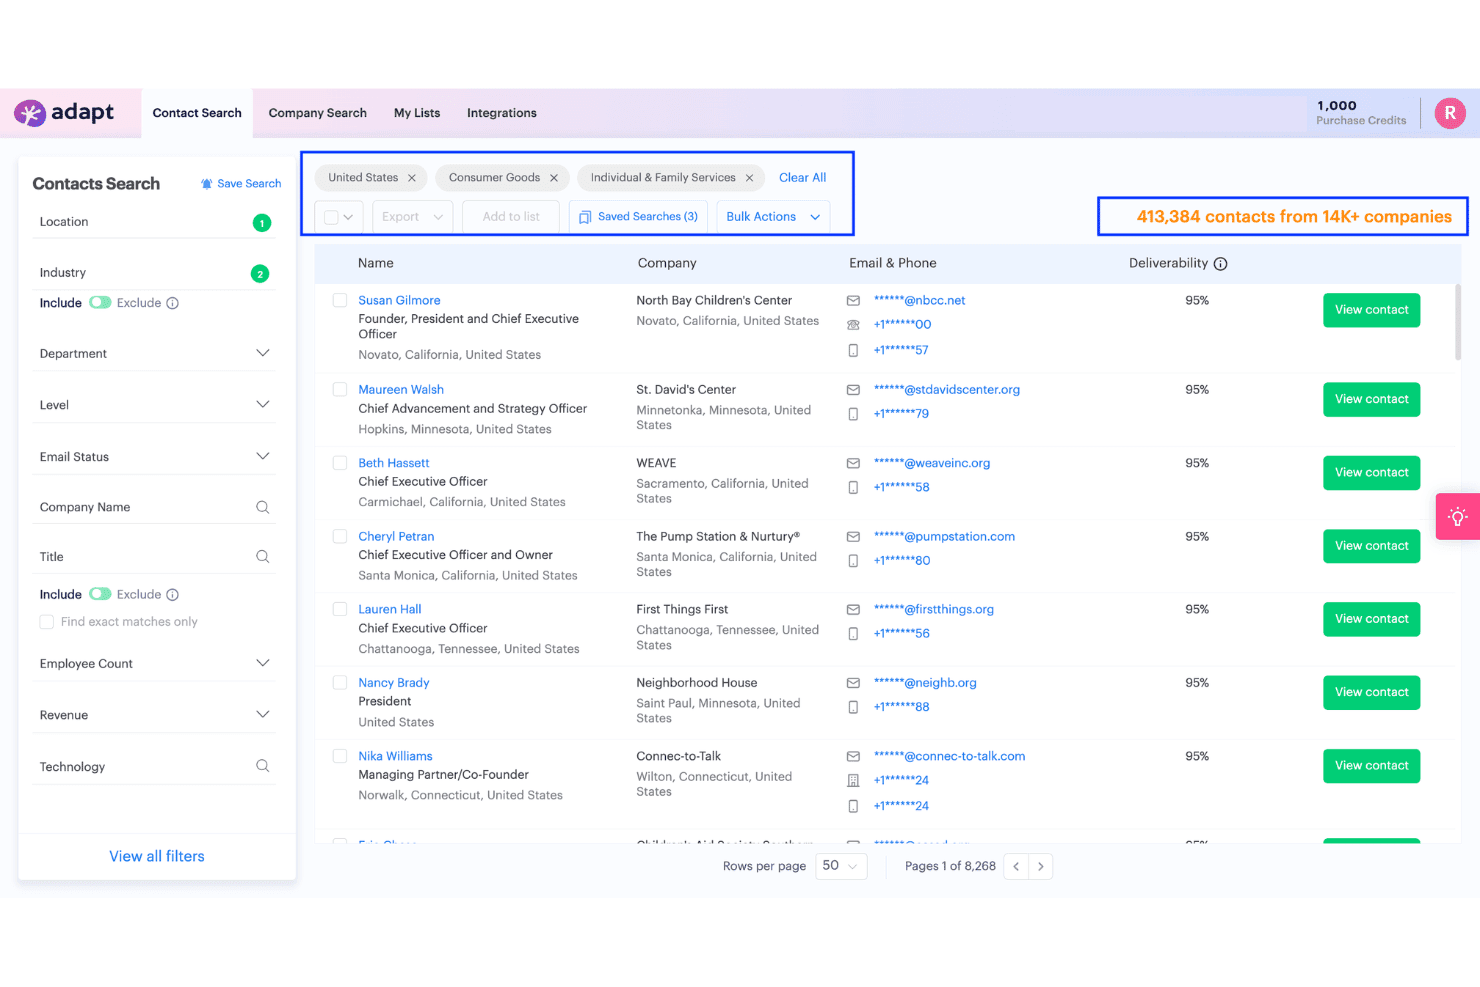Click the Title search magnifier icon

(262, 557)
